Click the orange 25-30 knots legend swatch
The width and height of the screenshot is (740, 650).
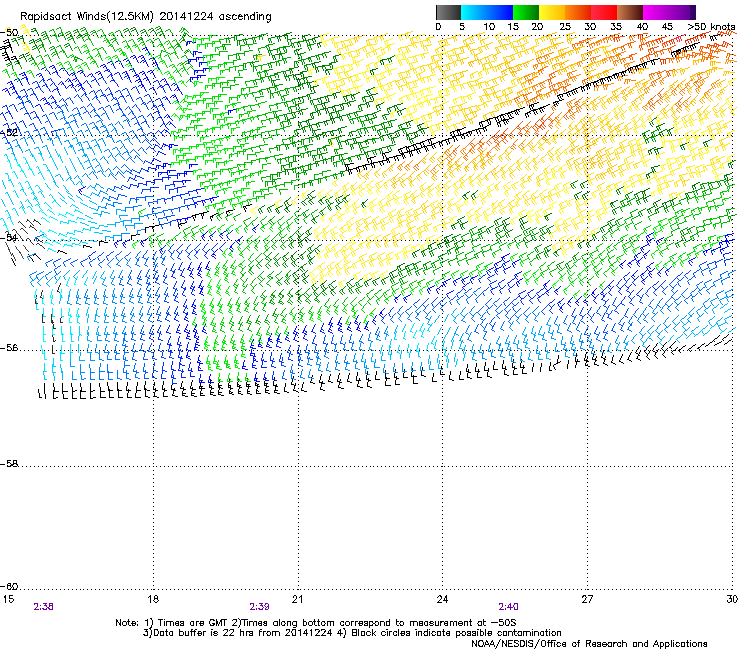pyautogui.click(x=578, y=12)
